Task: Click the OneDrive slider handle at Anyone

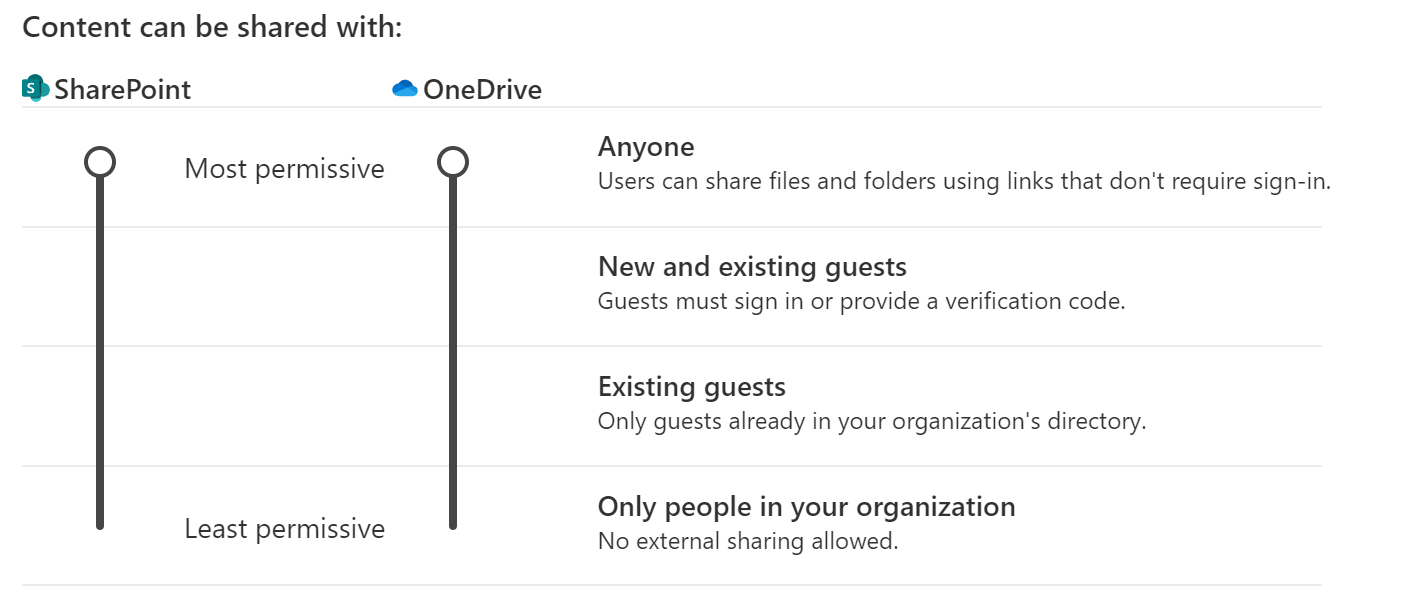Action: point(453,162)
